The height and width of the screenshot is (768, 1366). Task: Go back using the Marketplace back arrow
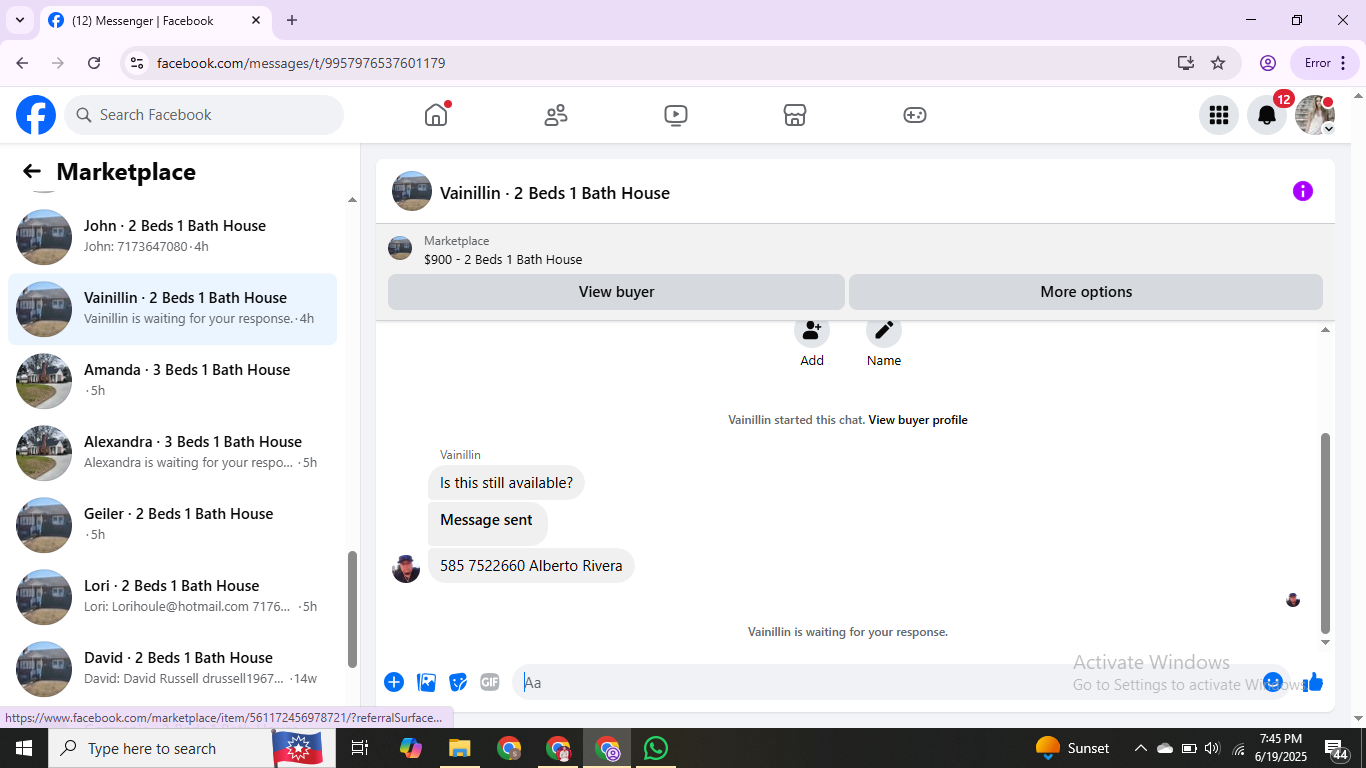pos(32,172)
